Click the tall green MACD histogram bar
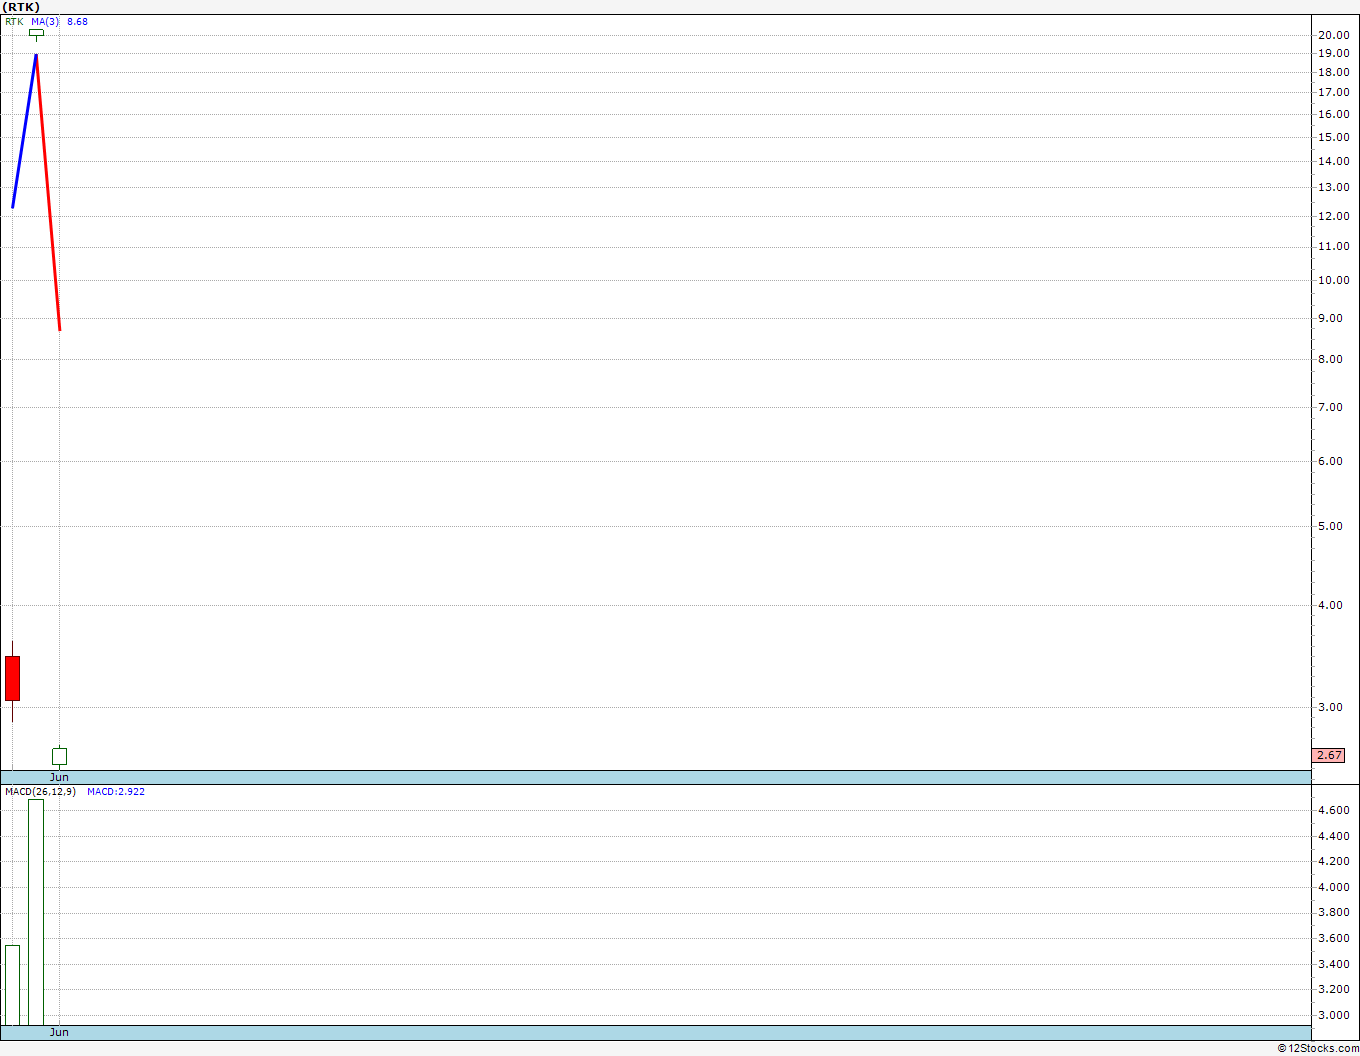This screenshot has height=1056, width=1360. [36, 912]
